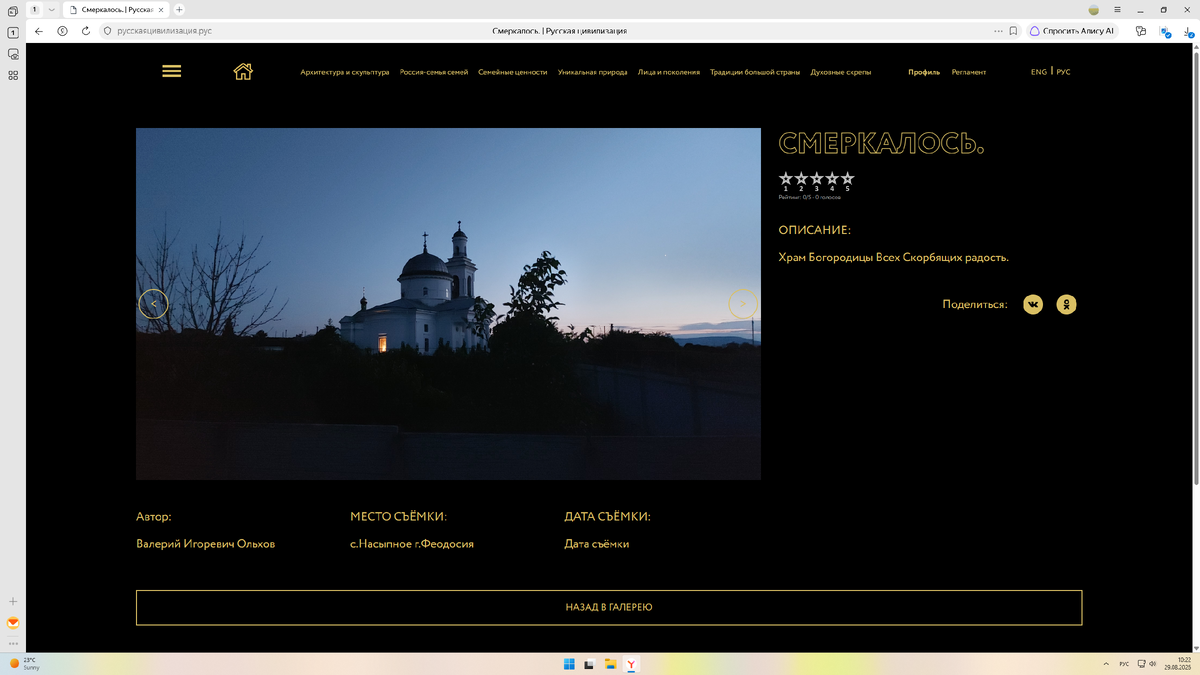Switch the site language to ENG

tap(1039, 72)
